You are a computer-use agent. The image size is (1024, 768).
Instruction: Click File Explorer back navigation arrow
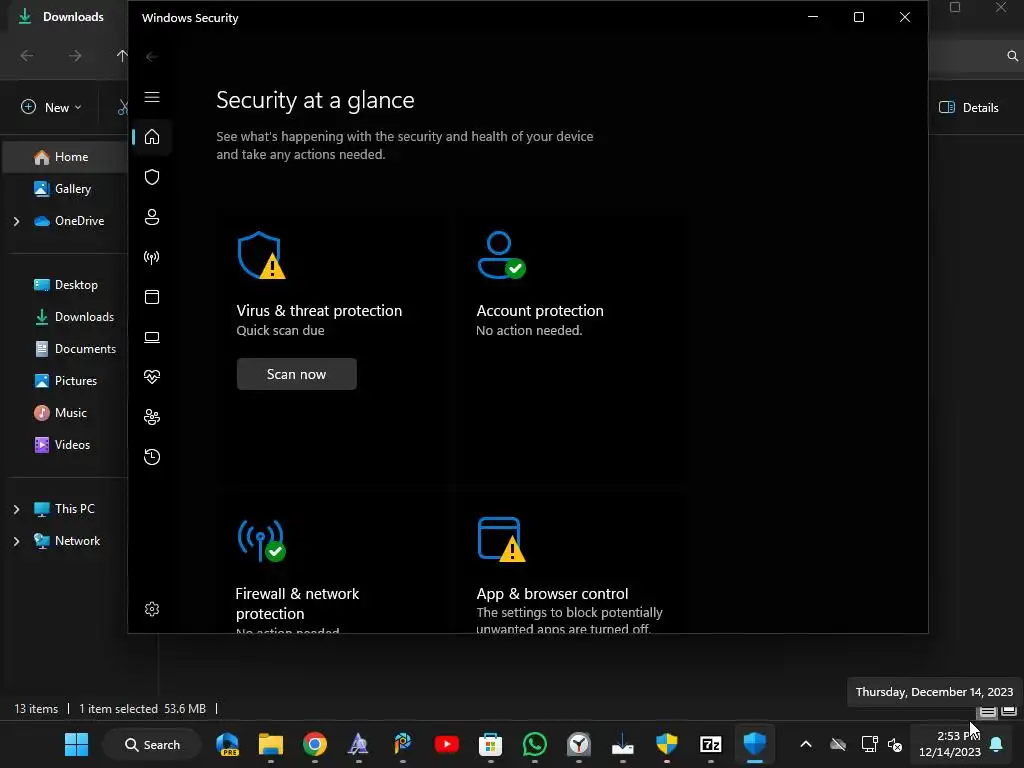tap(27, 56)
